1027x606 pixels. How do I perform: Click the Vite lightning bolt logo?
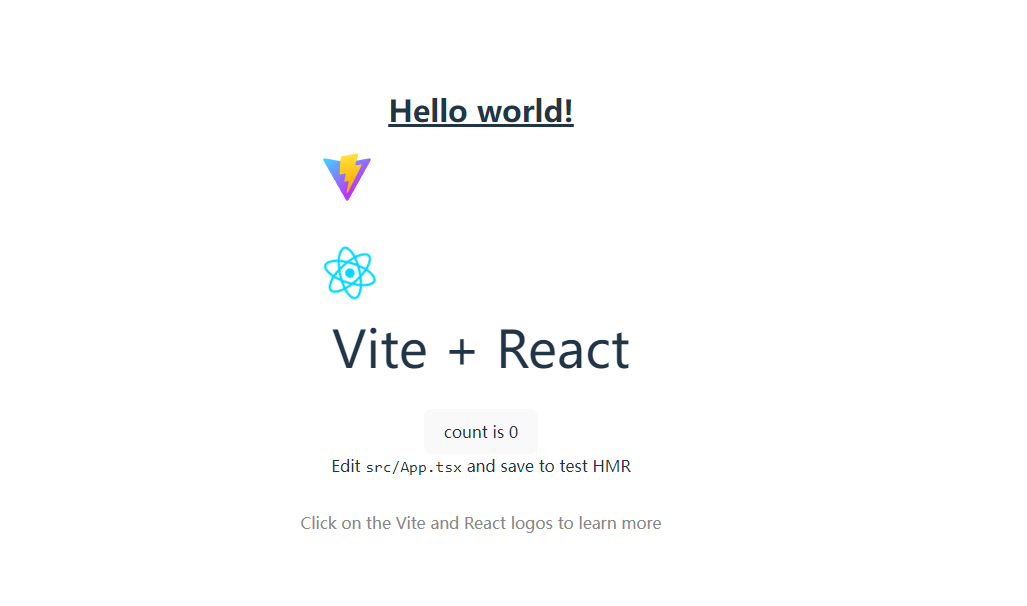(347, 177)
